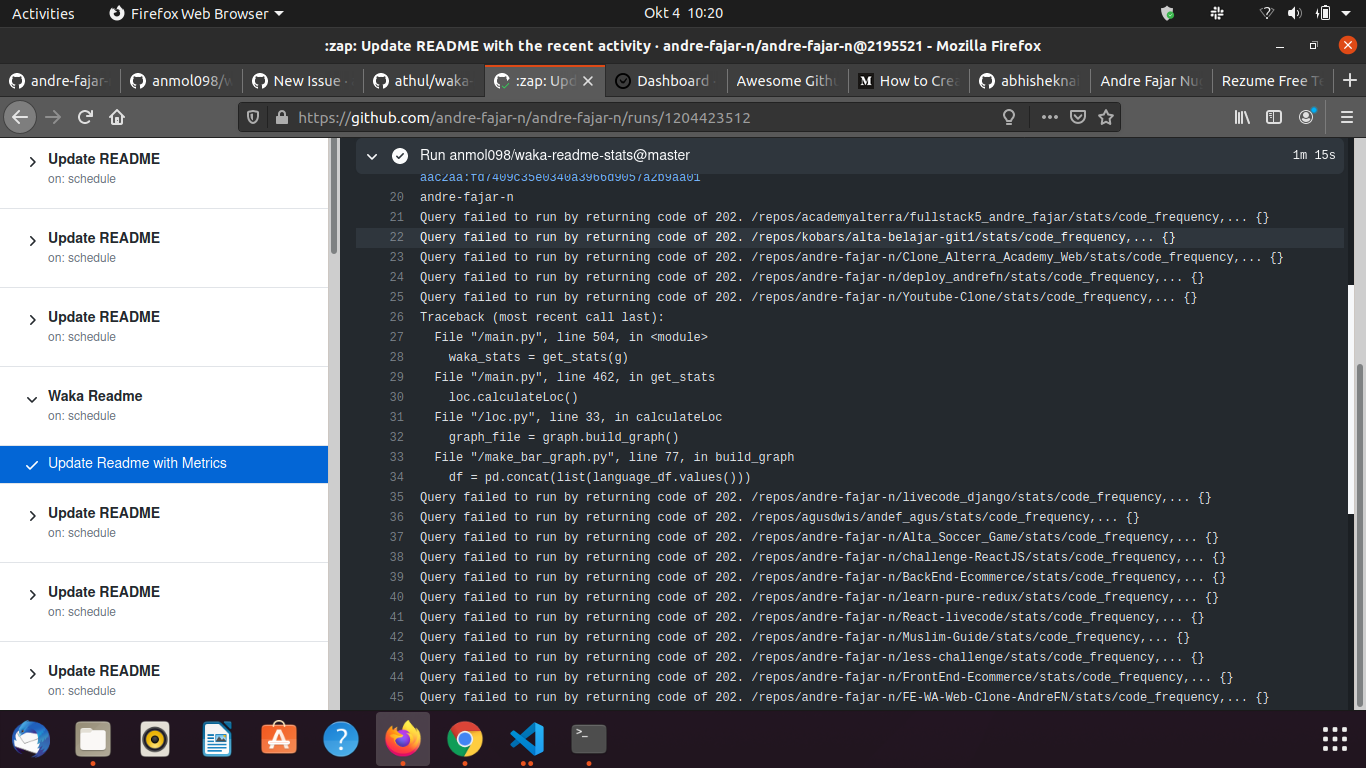Image resolution: width=1366 pixels, height=768 pixels.
Task: Open a new tab with plus button
Action: (1350, 81)
